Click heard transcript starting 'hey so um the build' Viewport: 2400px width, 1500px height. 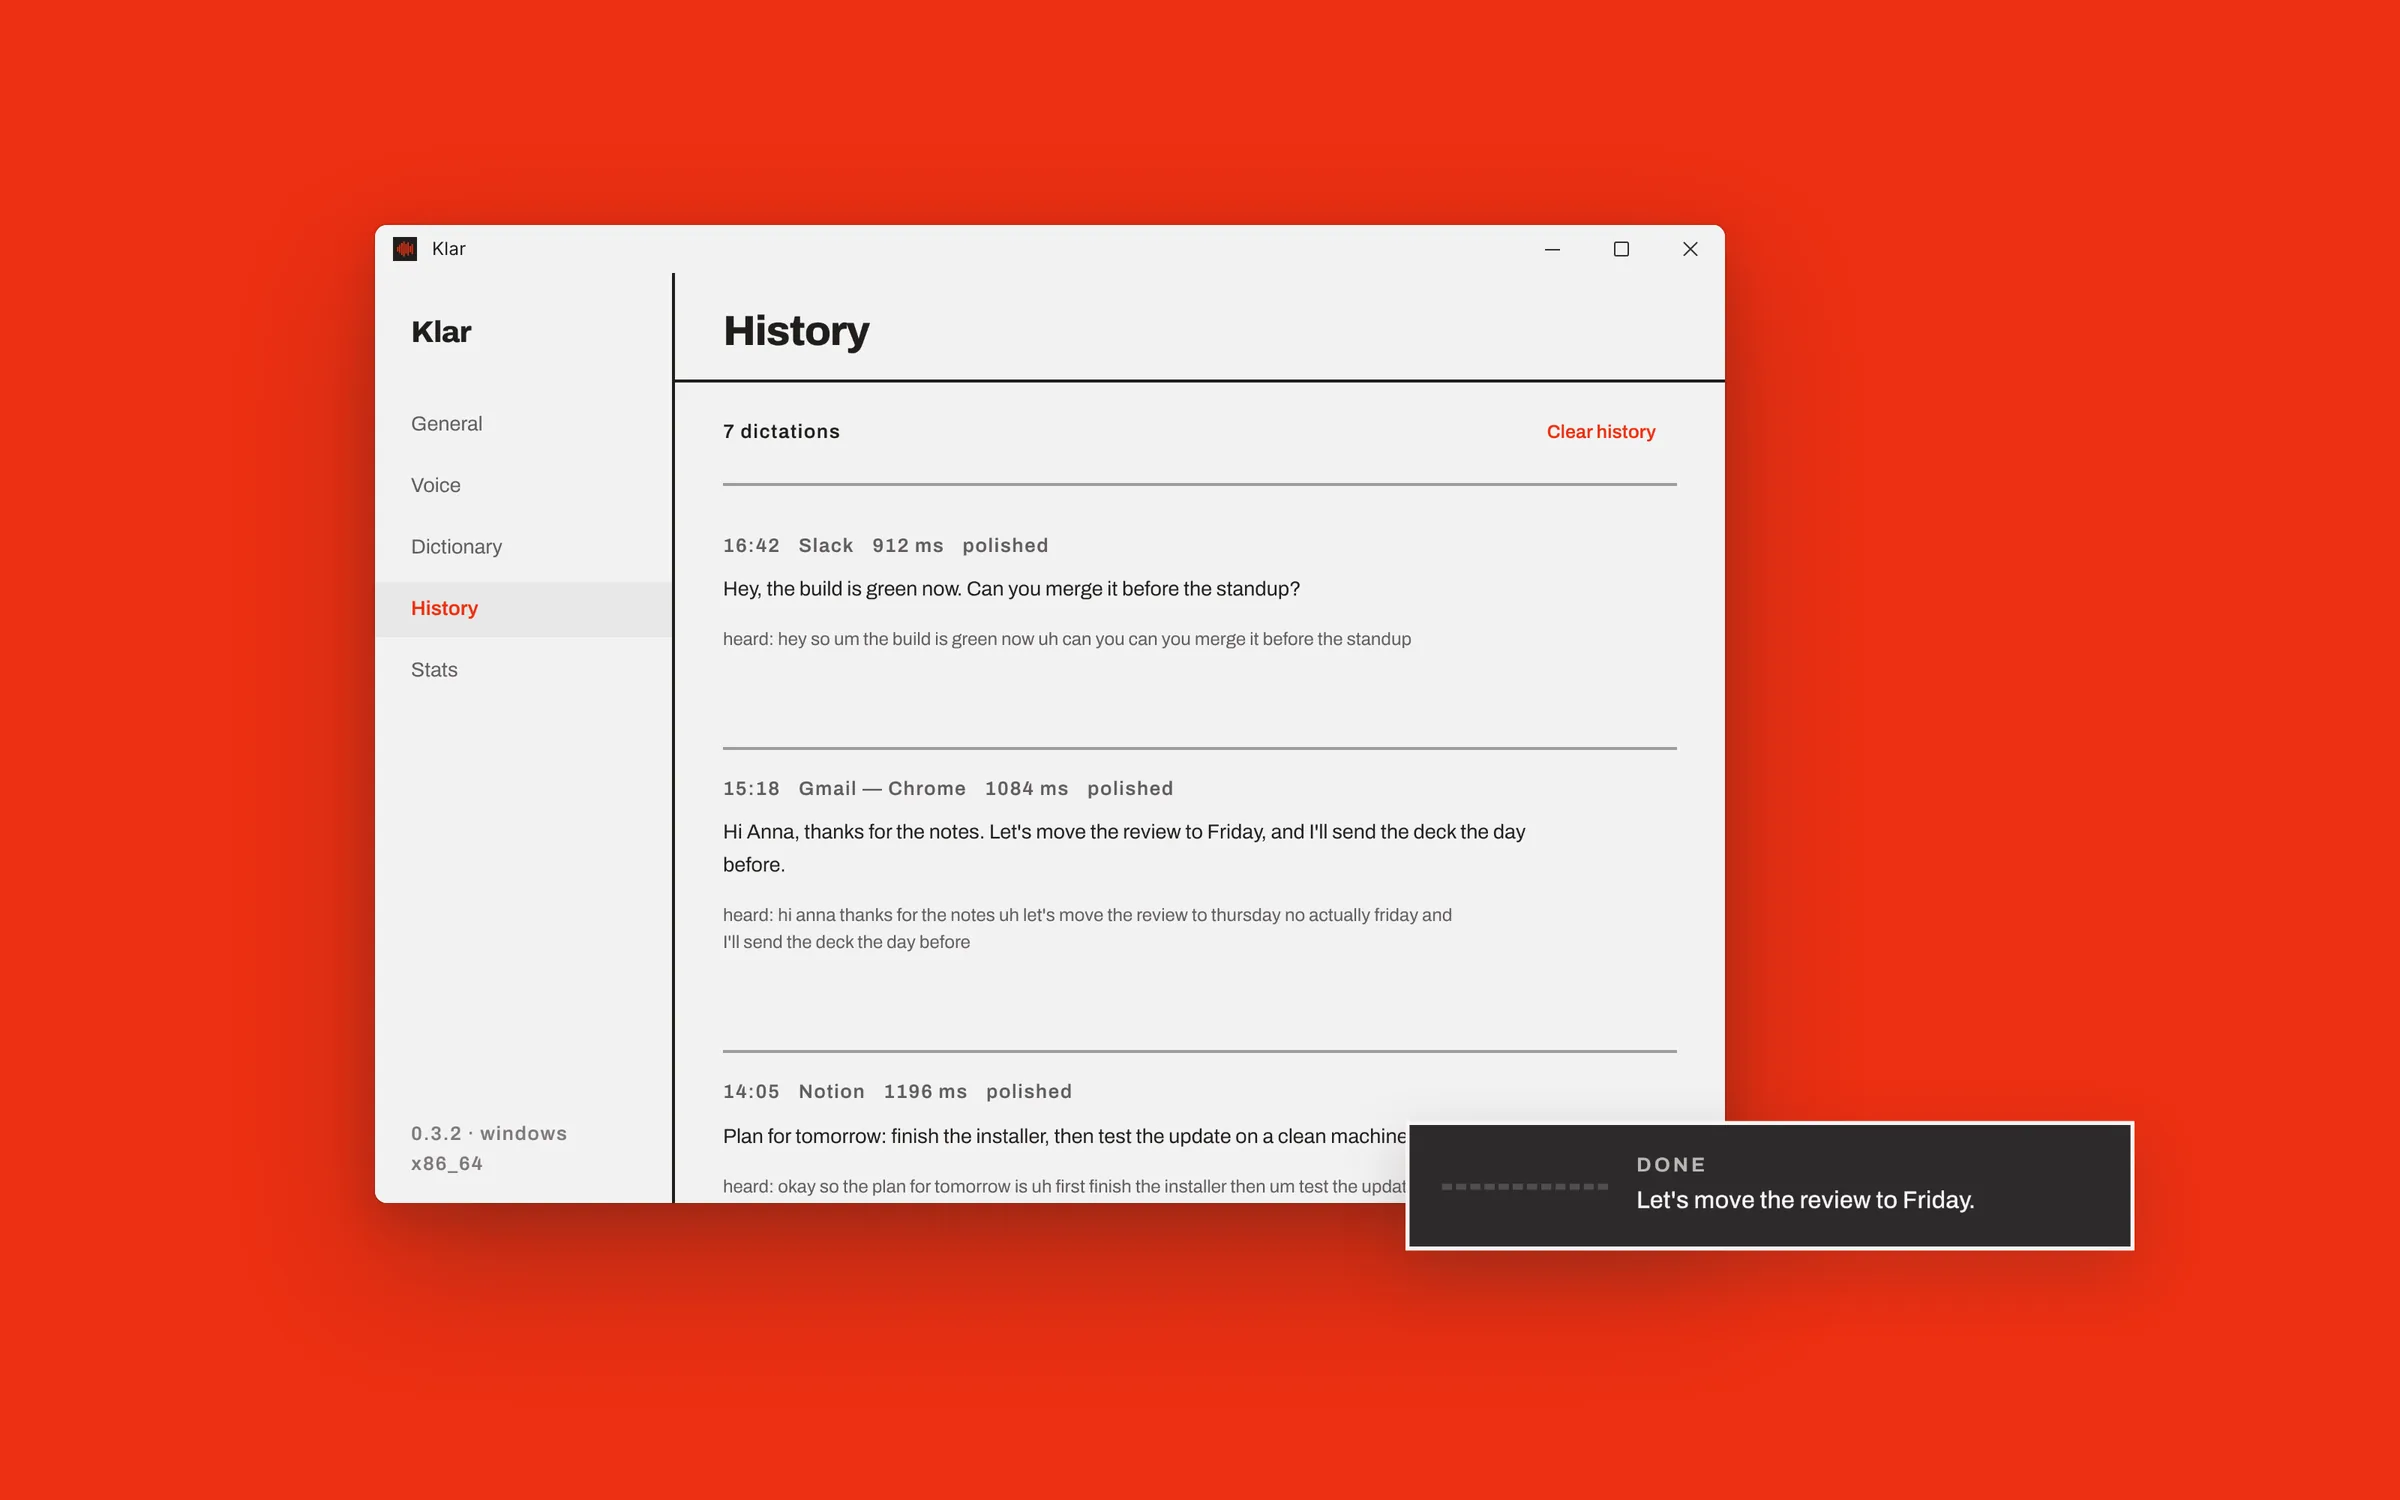click(1067, 639)
